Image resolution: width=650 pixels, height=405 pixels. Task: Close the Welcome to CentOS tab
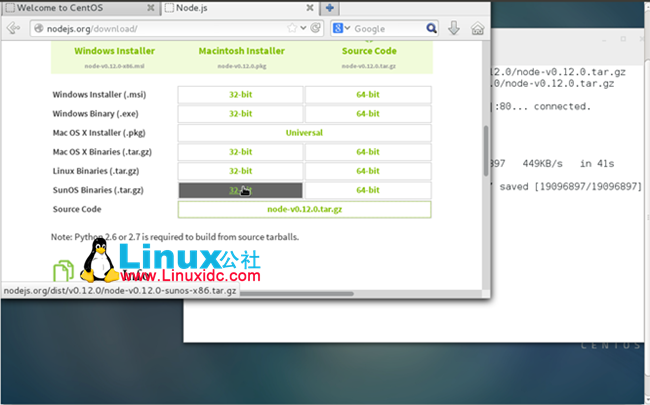pos(151,8)
